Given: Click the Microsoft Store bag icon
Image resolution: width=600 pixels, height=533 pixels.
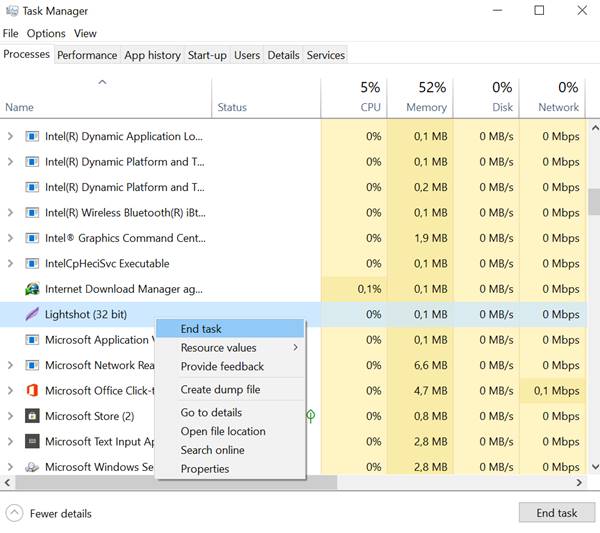Looking at the screenshot, I should [32, 416].
